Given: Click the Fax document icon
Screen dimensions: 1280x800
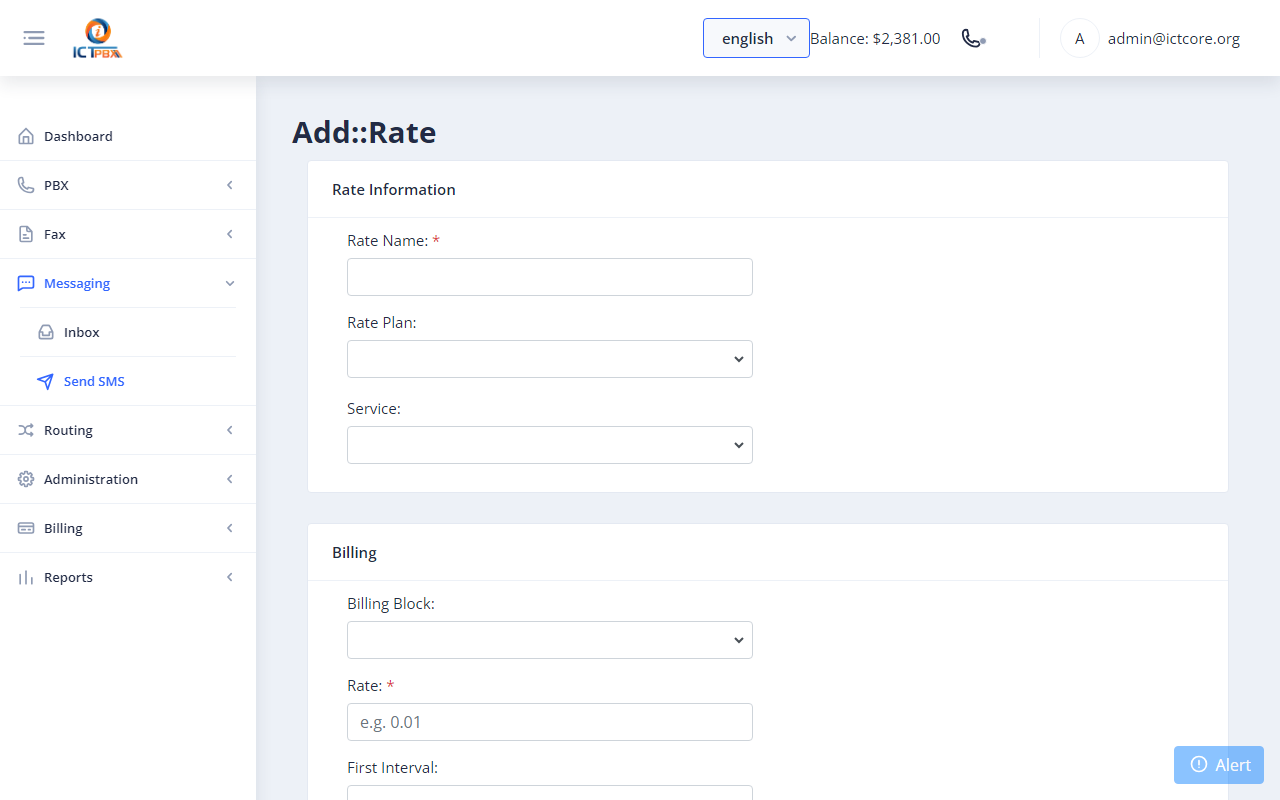Looking at the screenshot, I should click(x=26, y=234).
